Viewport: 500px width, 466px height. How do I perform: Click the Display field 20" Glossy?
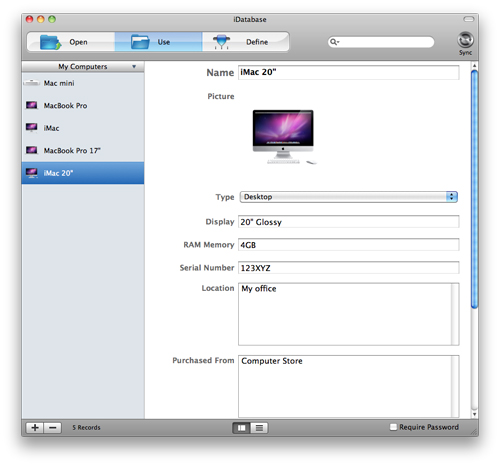pyautogui.click(x=349, y=222)
